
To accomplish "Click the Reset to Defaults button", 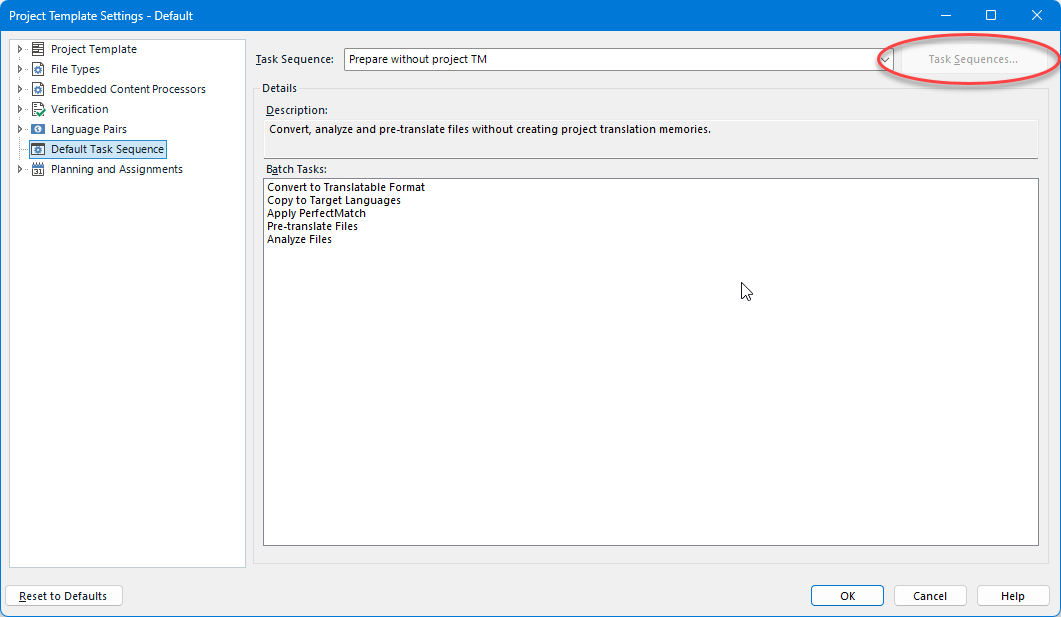I will [x=64, y=596].
